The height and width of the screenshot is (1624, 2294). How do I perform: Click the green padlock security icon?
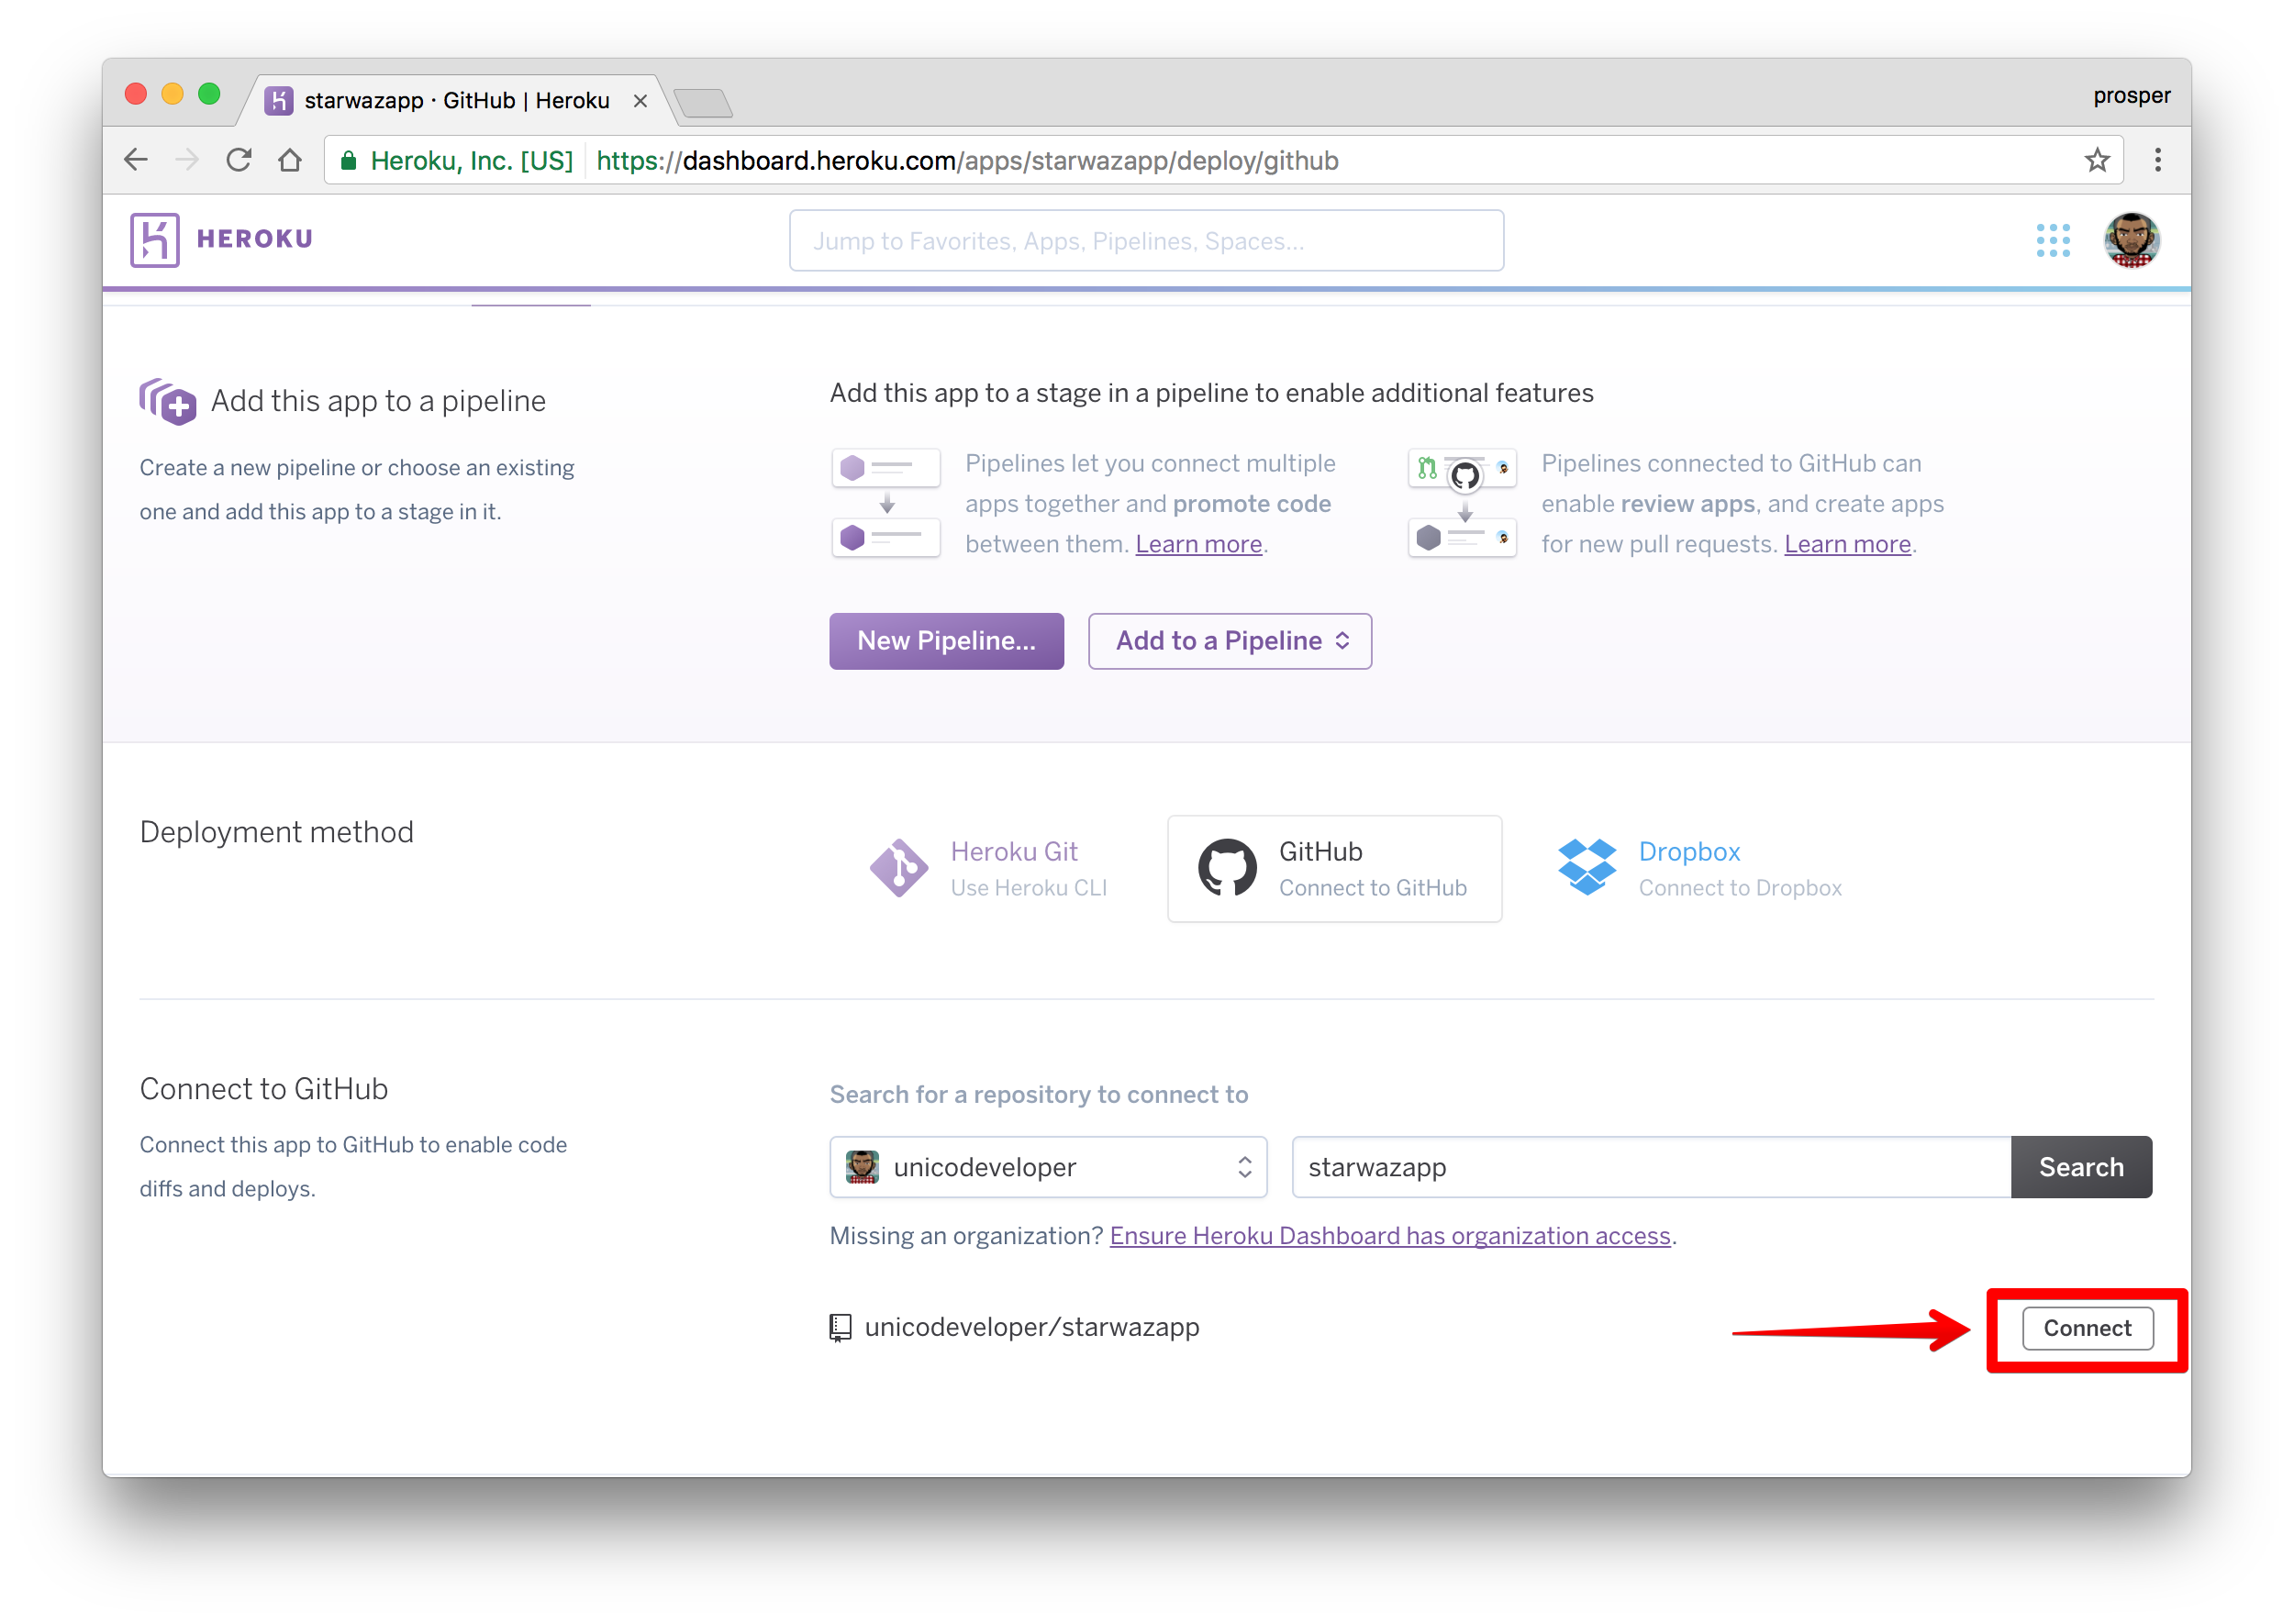tap(348, 160)
